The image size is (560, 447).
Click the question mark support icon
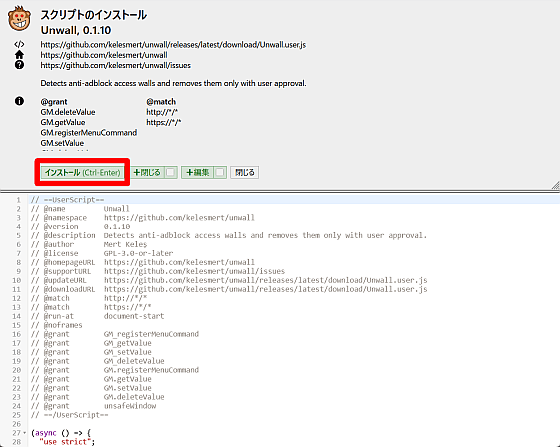[x=19, y=65]
